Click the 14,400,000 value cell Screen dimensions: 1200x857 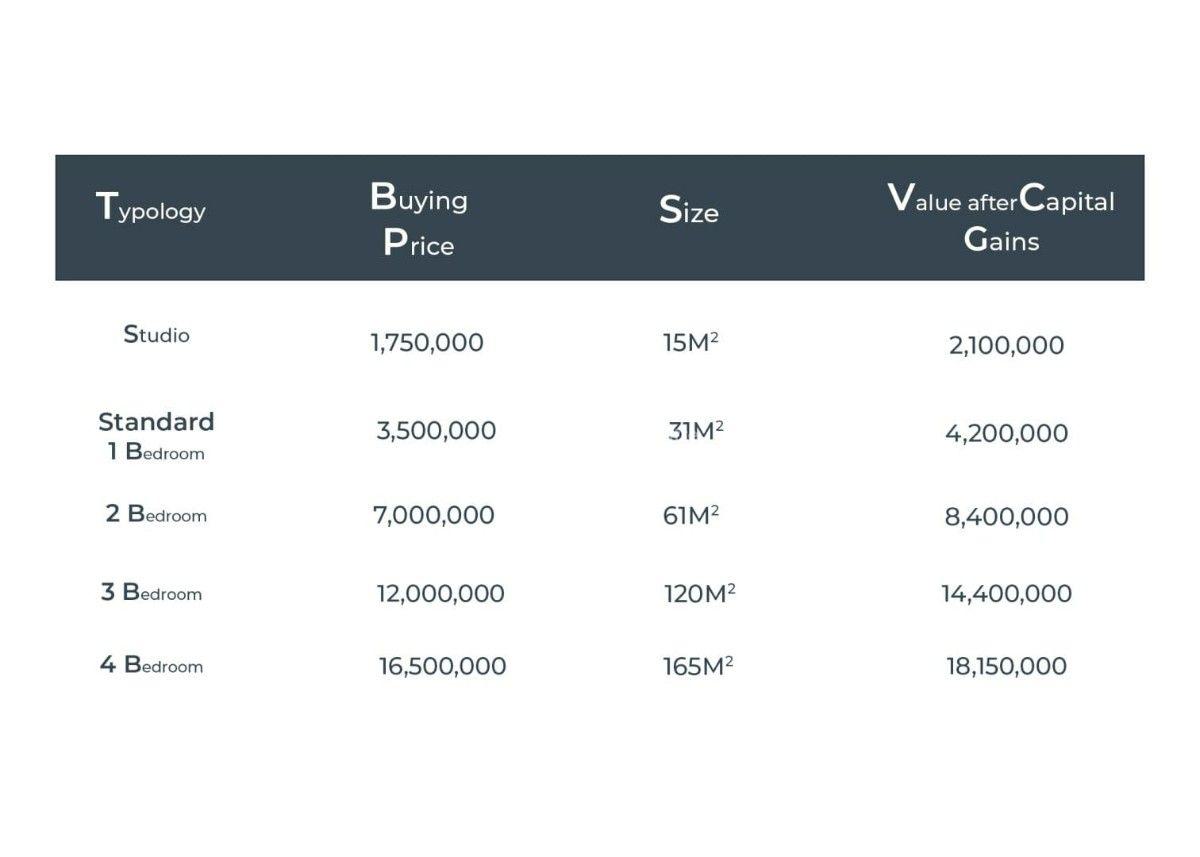tap(1006, 594)
